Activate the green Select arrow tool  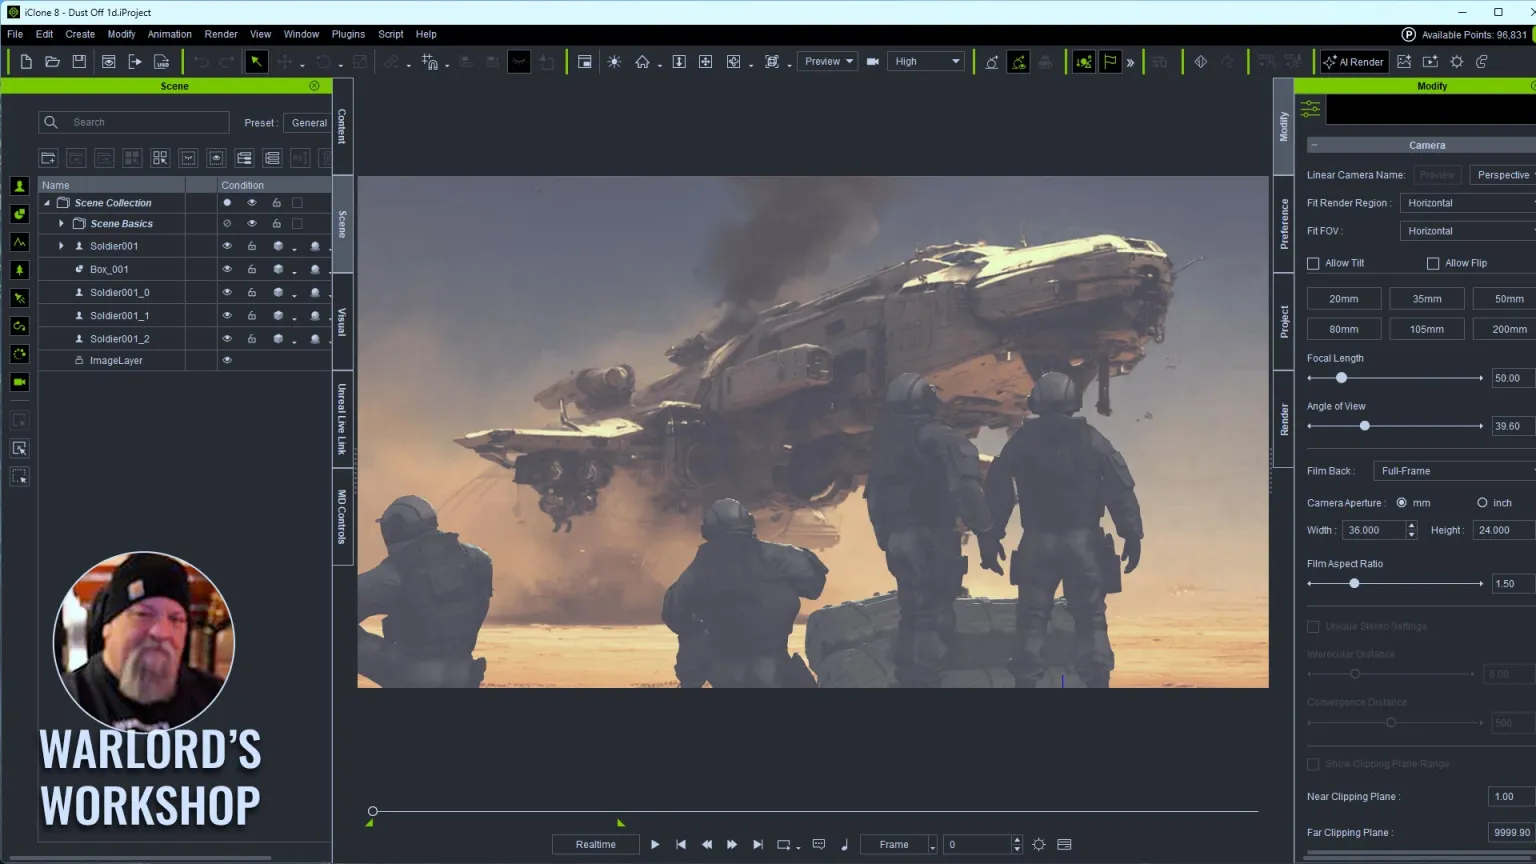pyautogui.click(x=256, y=62)
